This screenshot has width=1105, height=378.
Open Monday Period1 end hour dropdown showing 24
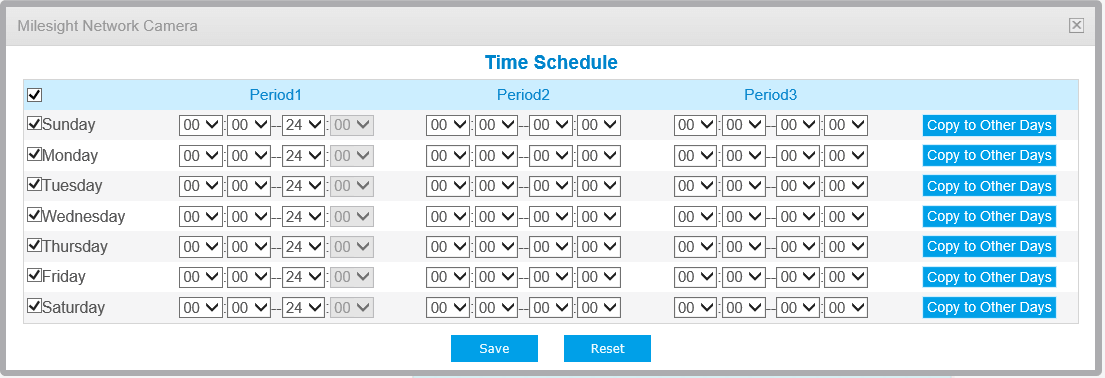tap(303, 156)
